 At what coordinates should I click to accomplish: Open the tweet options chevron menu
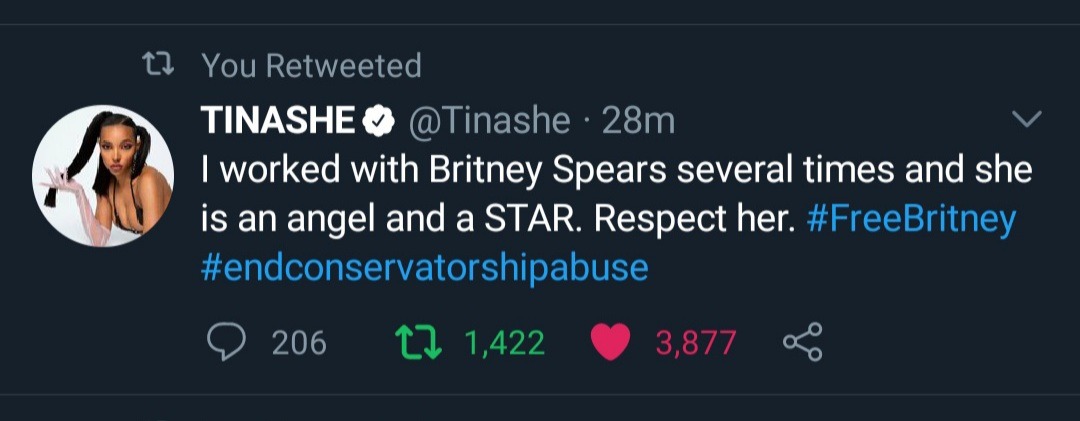point(1027,120)
